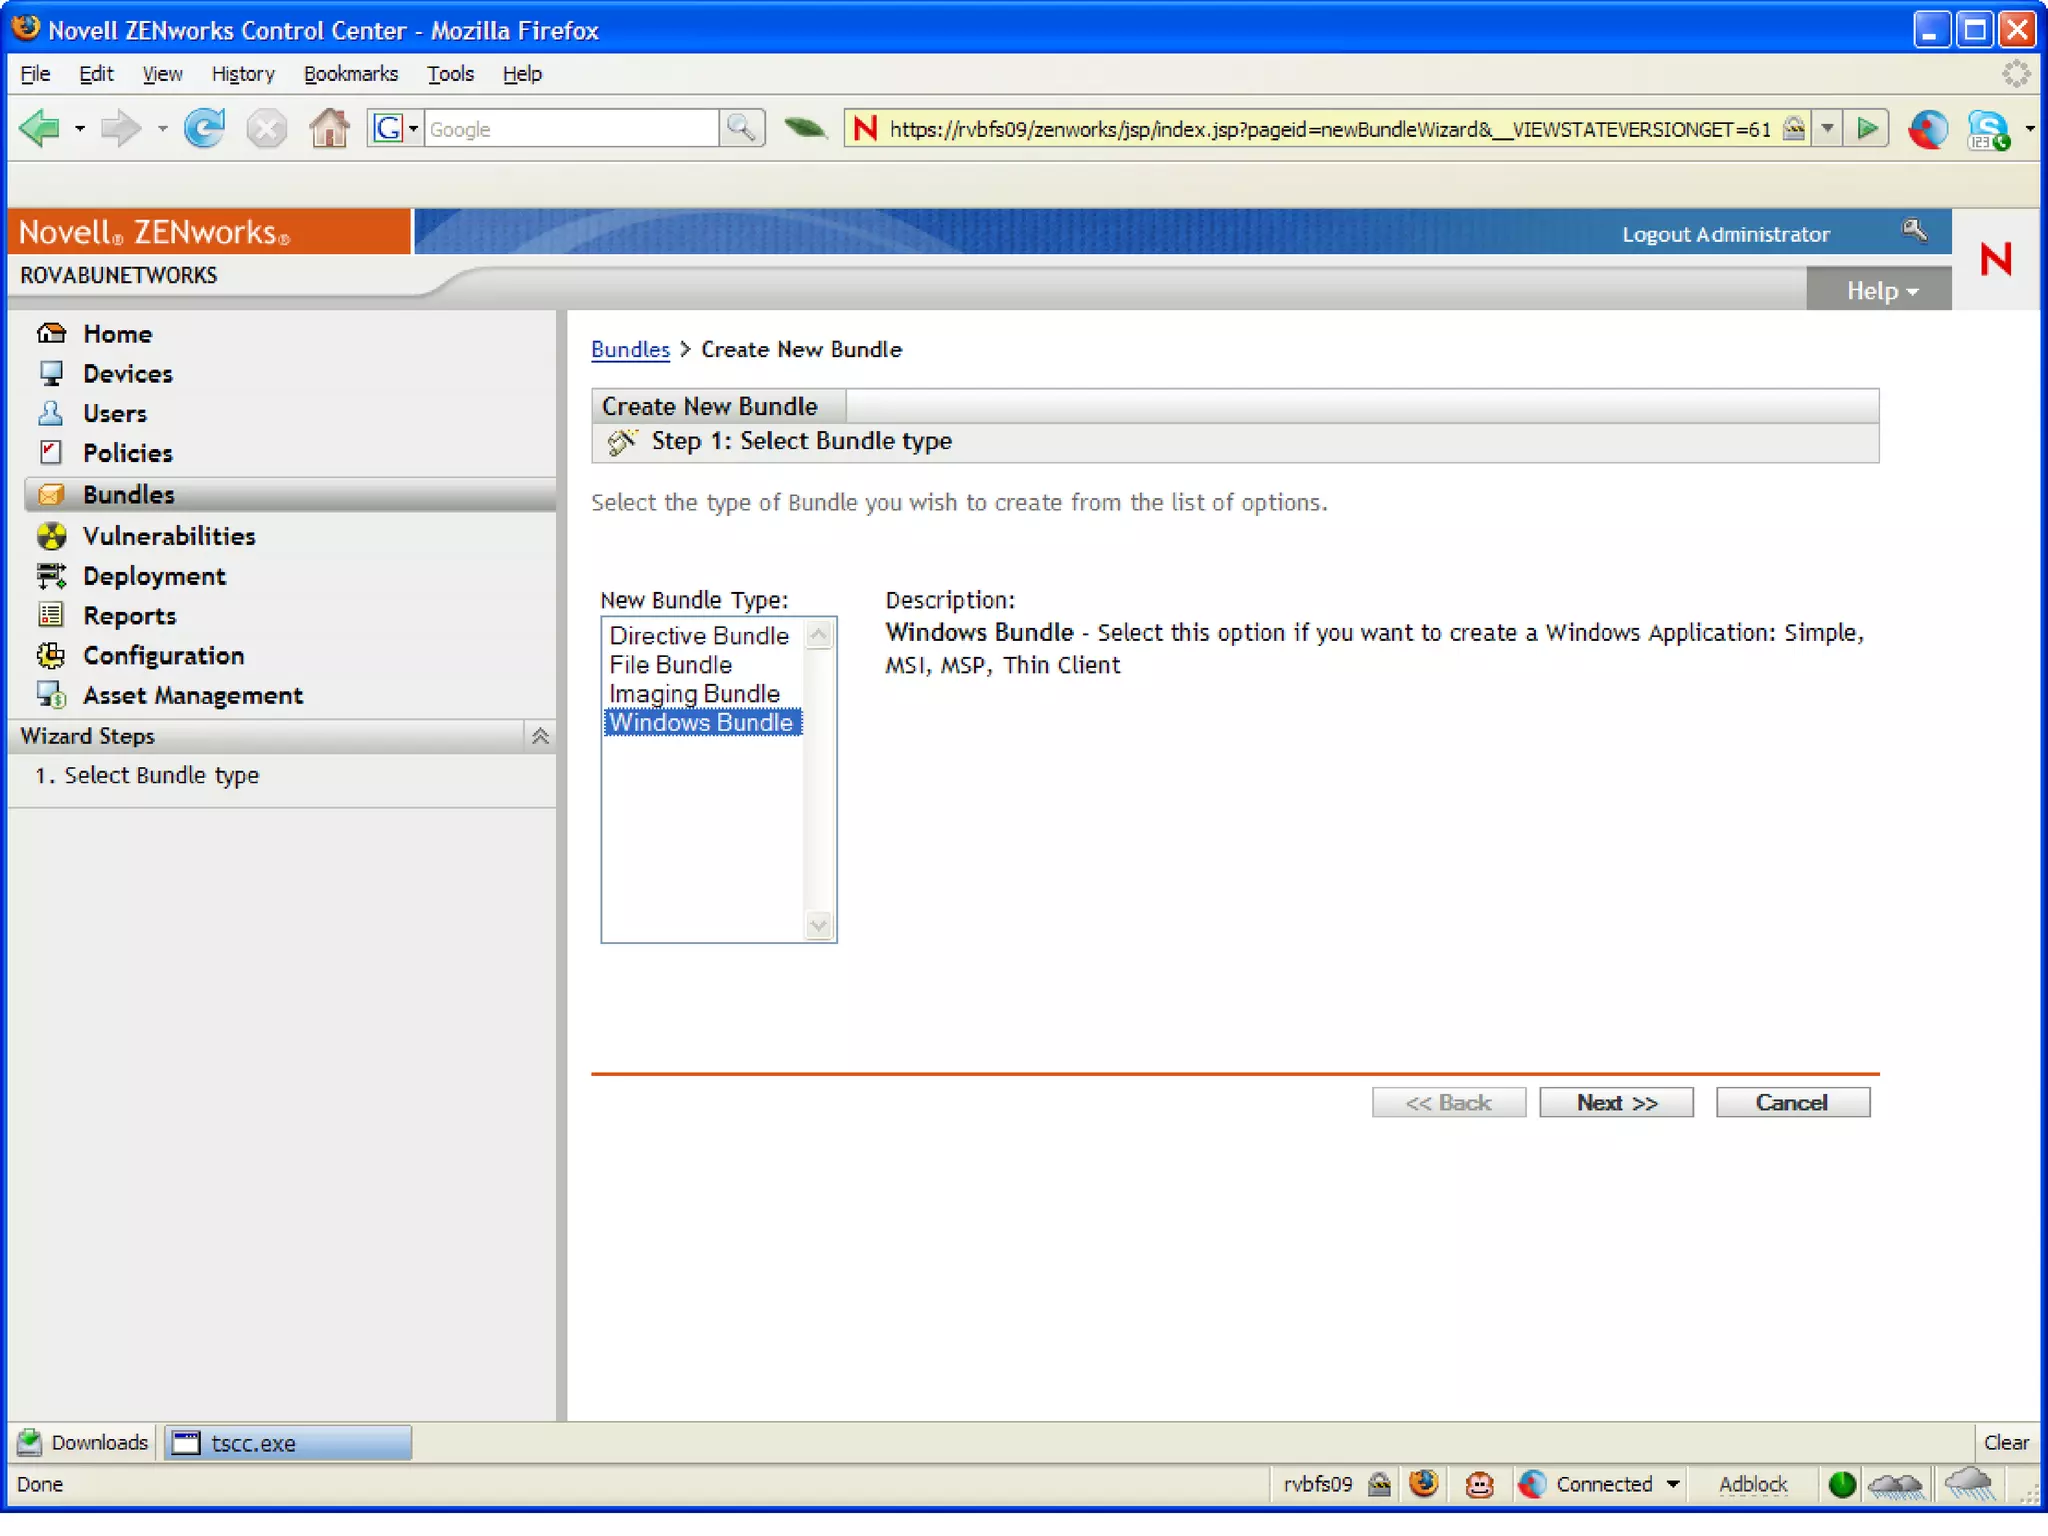
Task: Open search engine selector dropdown
Action: (x=412, y=129)
